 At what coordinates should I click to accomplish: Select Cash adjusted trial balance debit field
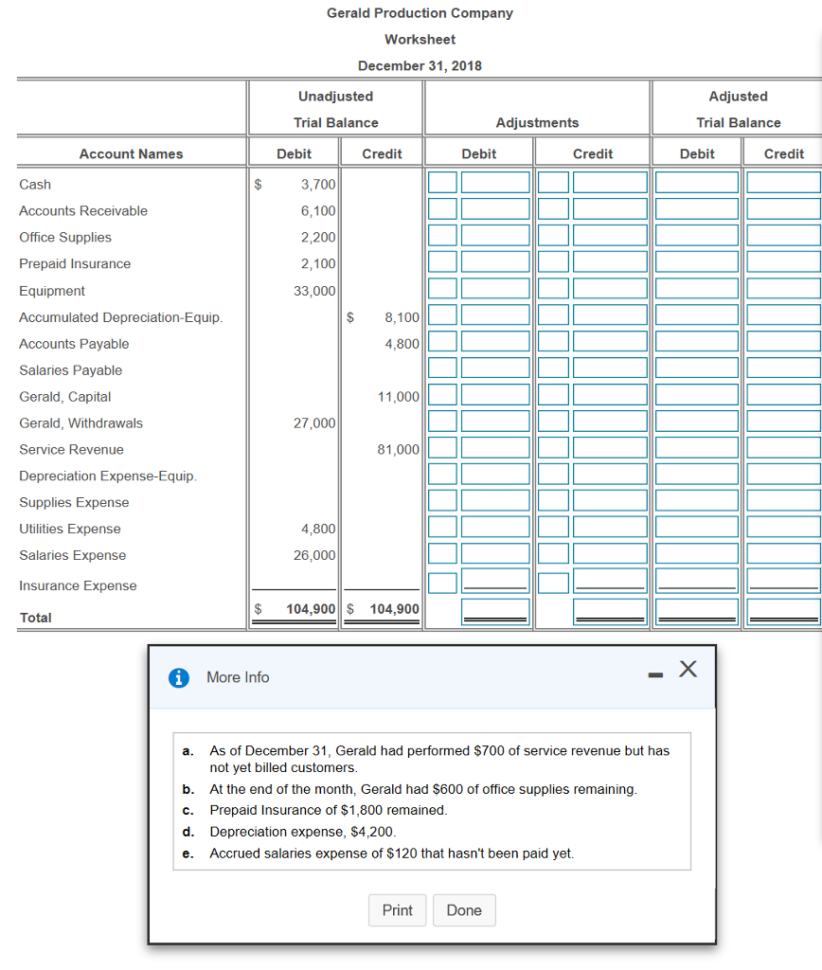click(x=696, y=183)
